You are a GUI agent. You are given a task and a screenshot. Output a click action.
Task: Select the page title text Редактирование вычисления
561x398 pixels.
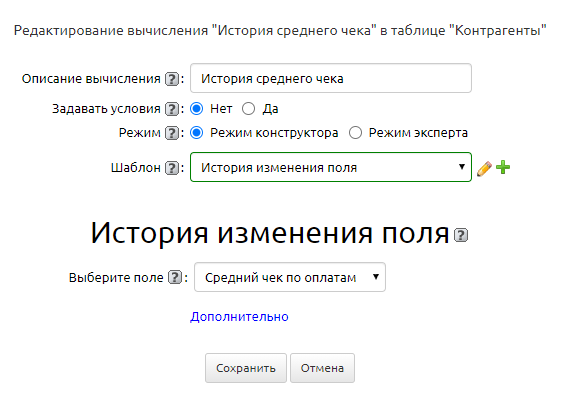111,30
